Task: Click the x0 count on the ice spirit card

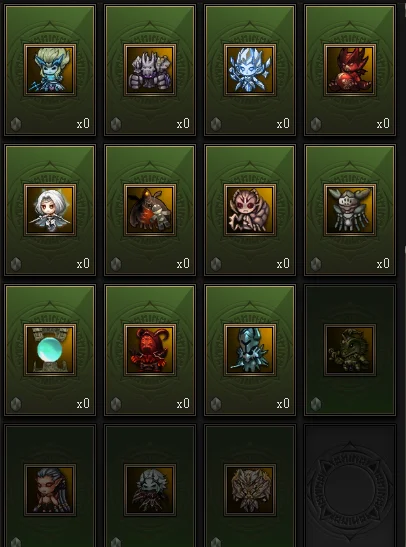Action: (x=283, y=123)
